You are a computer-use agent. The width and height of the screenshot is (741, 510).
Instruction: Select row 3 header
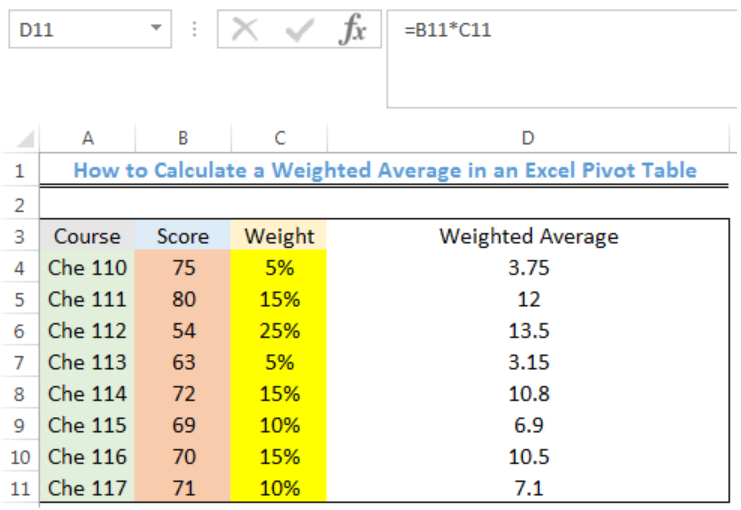[19, 236]
